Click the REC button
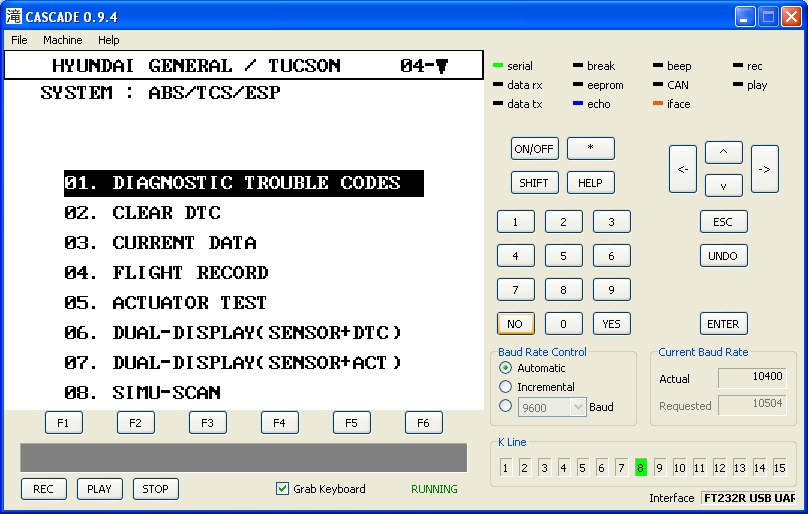This screenshot has width=808, height=514. [x=43, y=489]
